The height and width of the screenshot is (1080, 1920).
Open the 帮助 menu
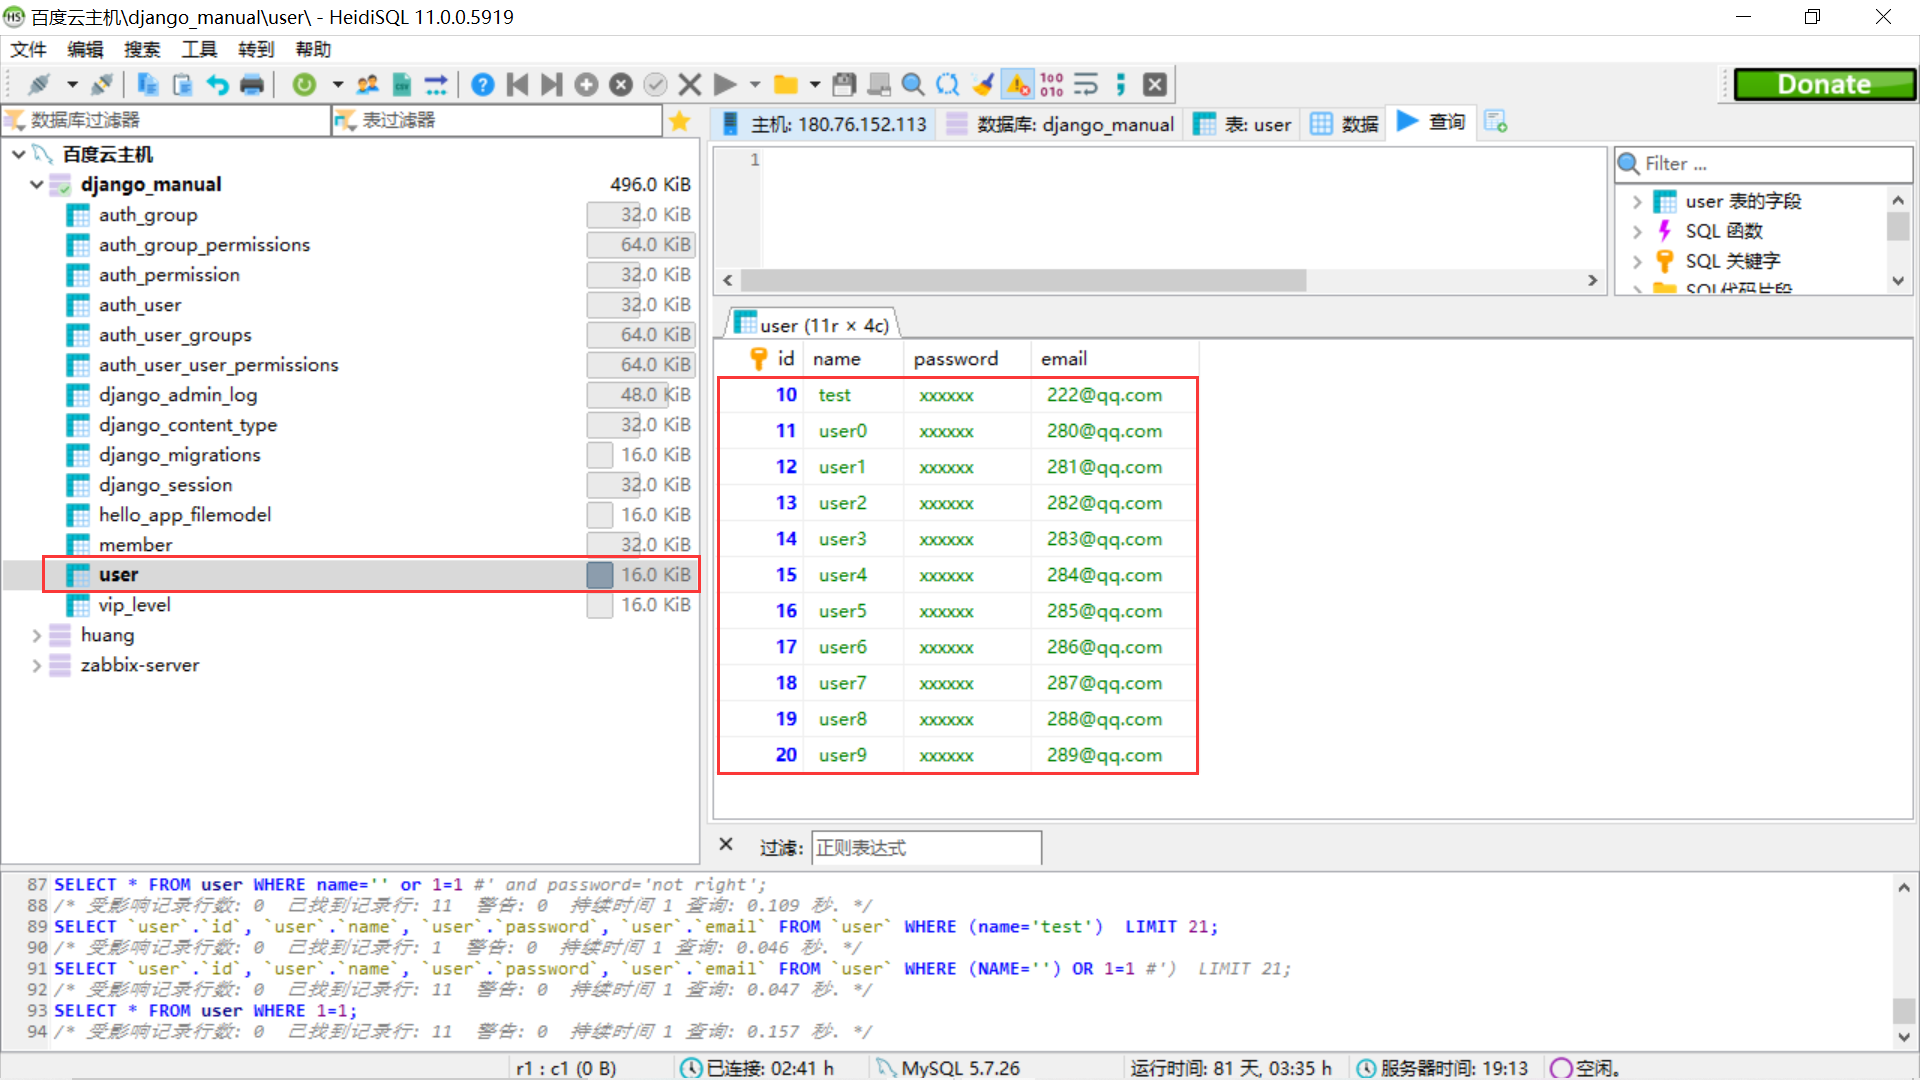coord(313,50)
